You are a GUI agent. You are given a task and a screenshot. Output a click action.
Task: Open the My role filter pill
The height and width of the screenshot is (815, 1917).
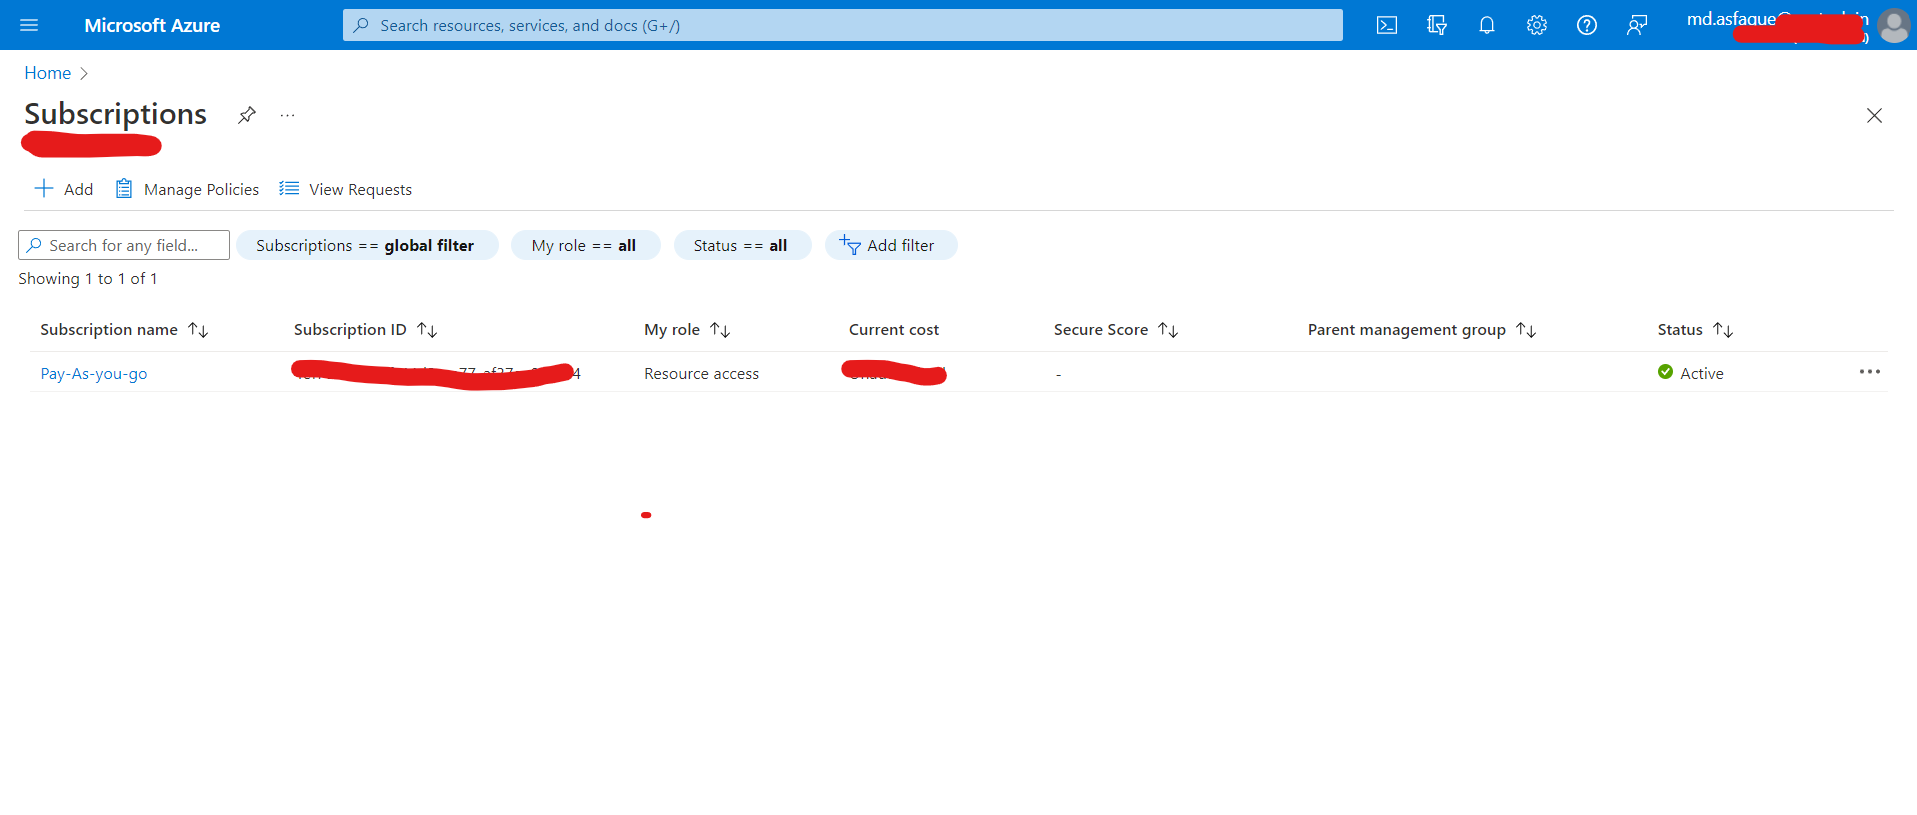[x=585, y=245]
